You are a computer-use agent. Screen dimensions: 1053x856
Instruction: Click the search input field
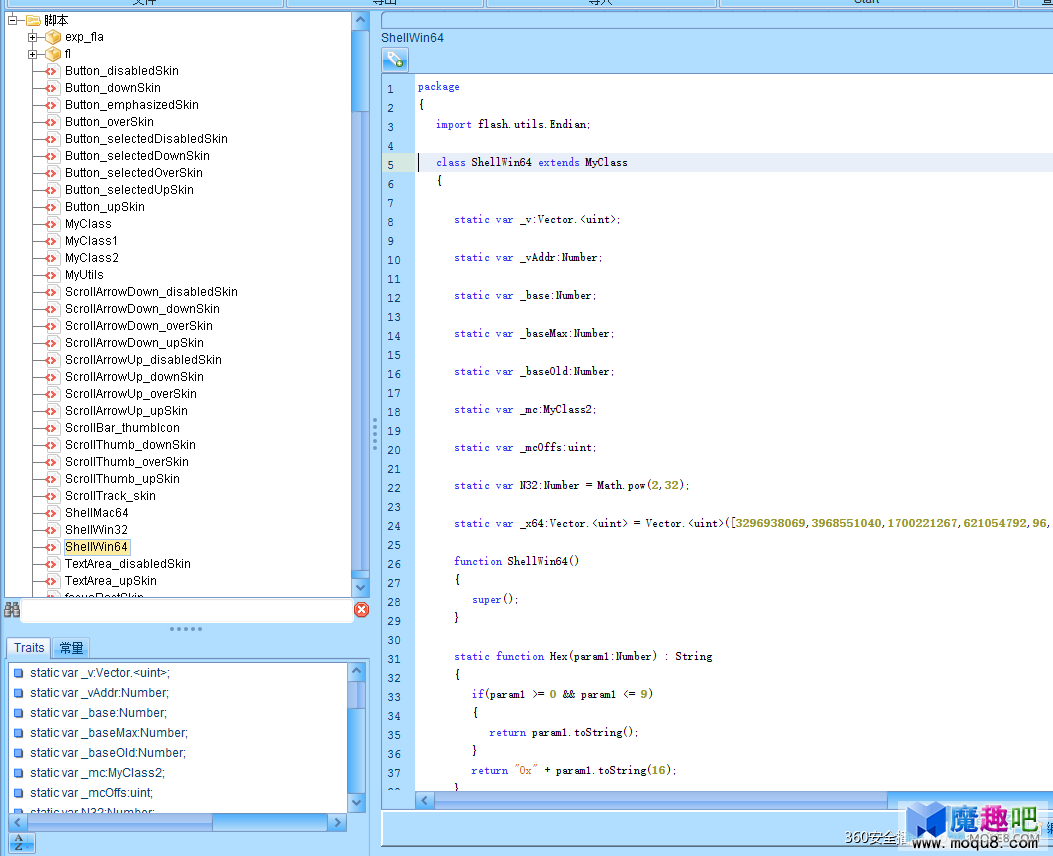click(187, 610)
